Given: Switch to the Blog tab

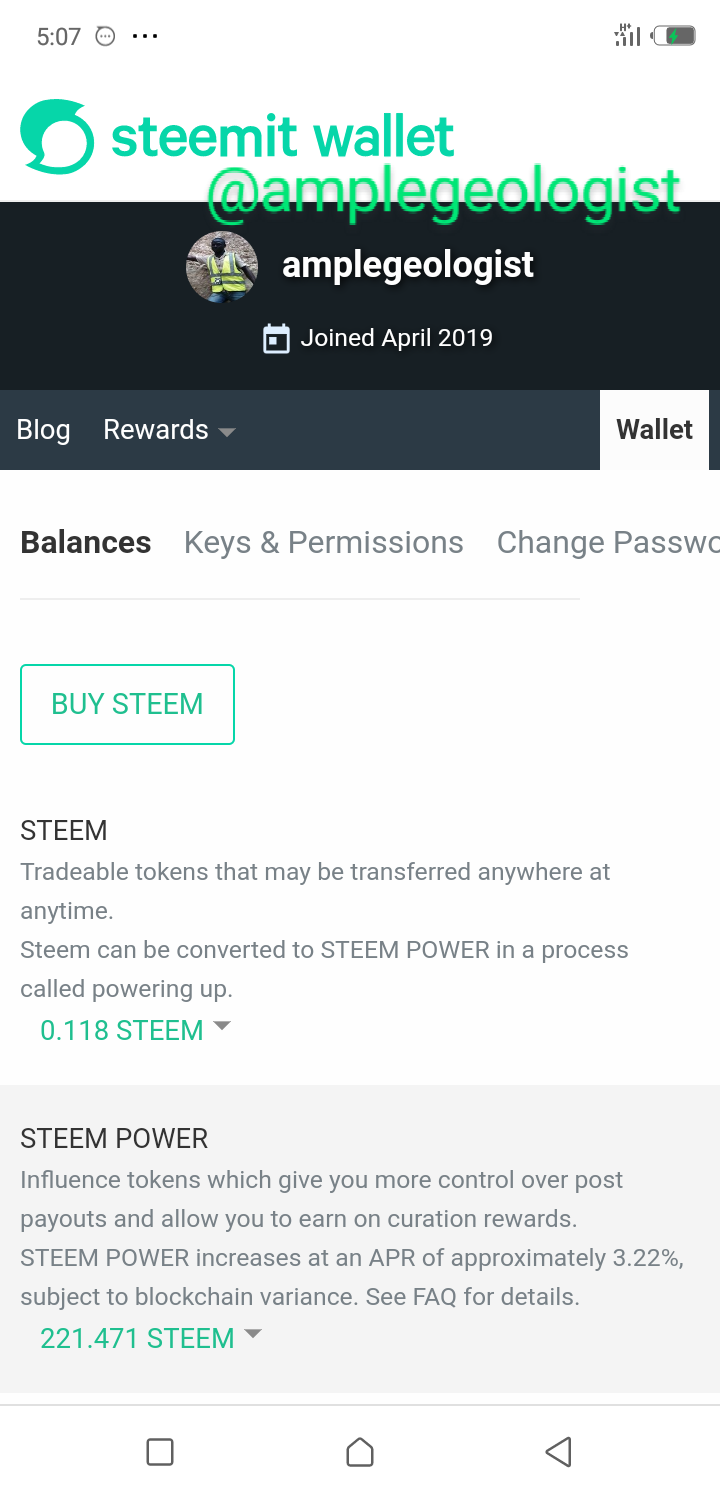Looking at the screenshot, I should (44, 430).
